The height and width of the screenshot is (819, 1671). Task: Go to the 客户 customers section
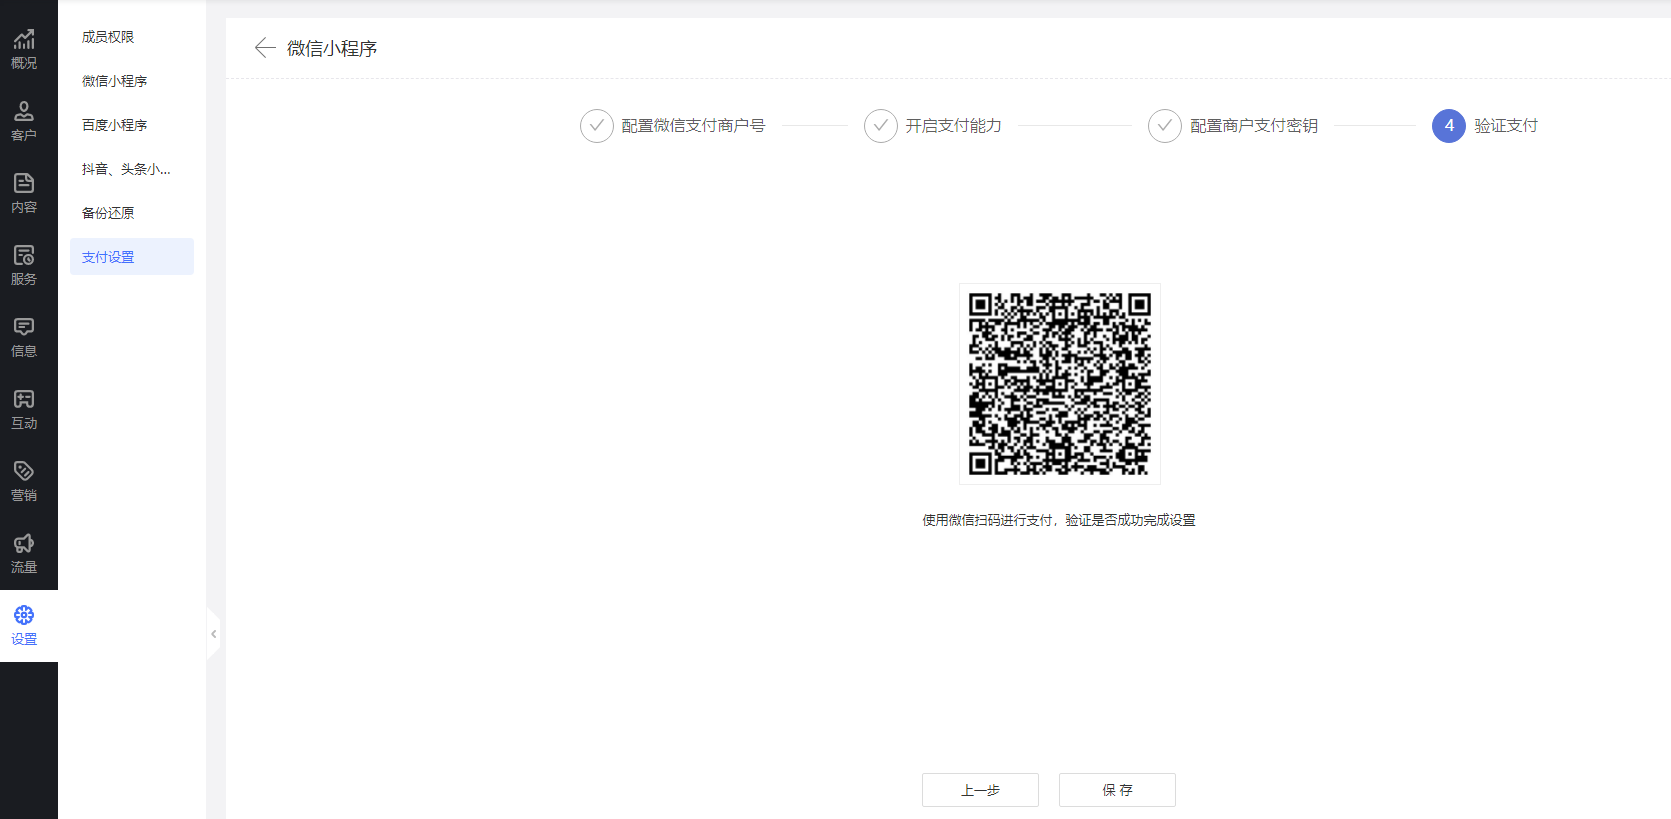click(24, 122)
